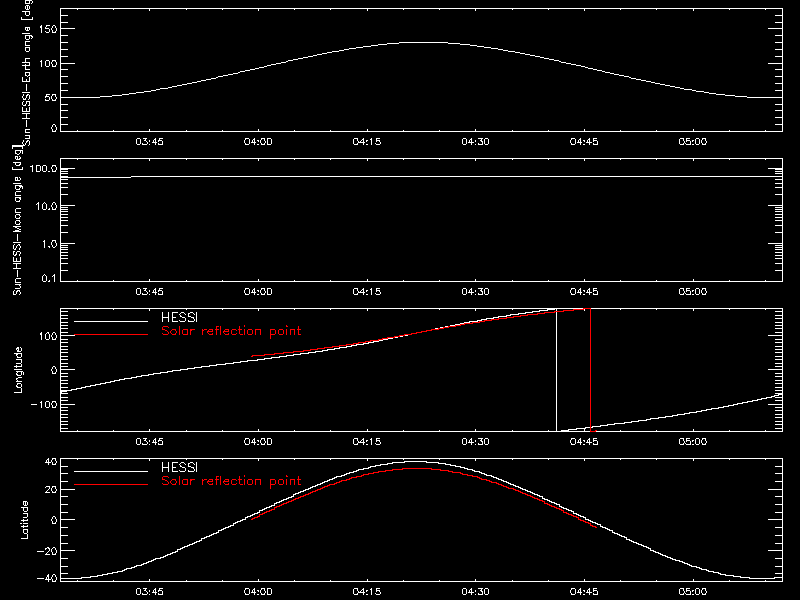800x600 pixels.
Task: Click red legend line in Latitude plot
Action: (111, 485)
